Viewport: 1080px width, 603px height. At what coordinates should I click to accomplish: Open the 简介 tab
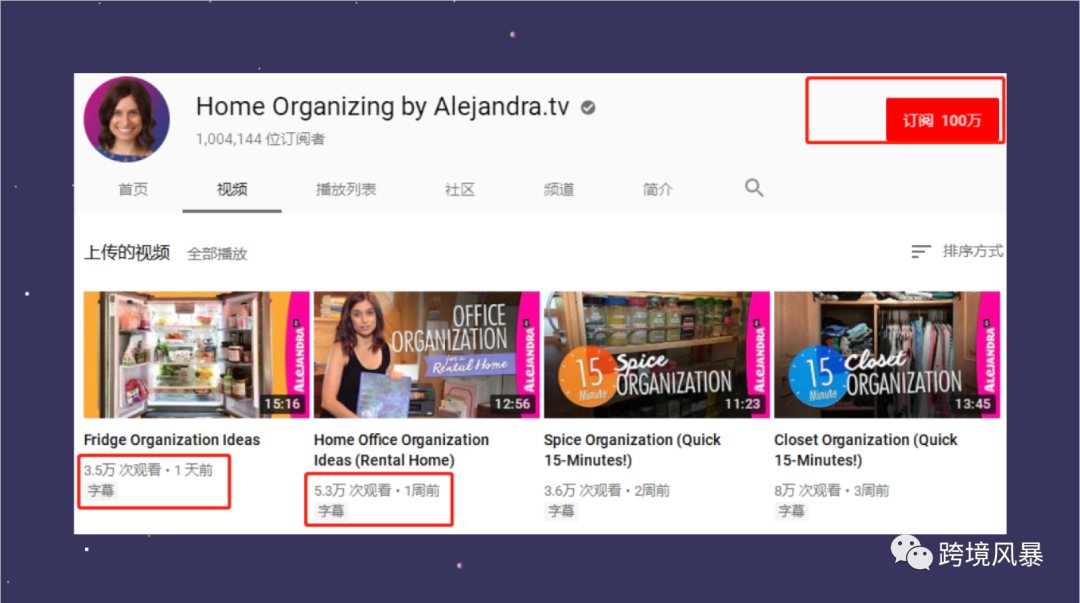pyautogui.click(x=657, y=190)
